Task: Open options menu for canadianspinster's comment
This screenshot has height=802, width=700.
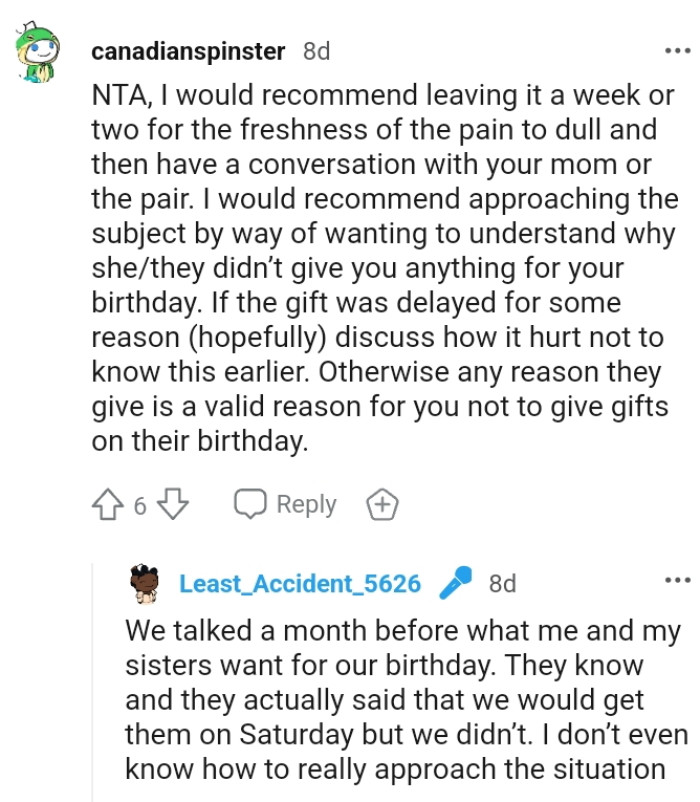Action: pos(677,50)
